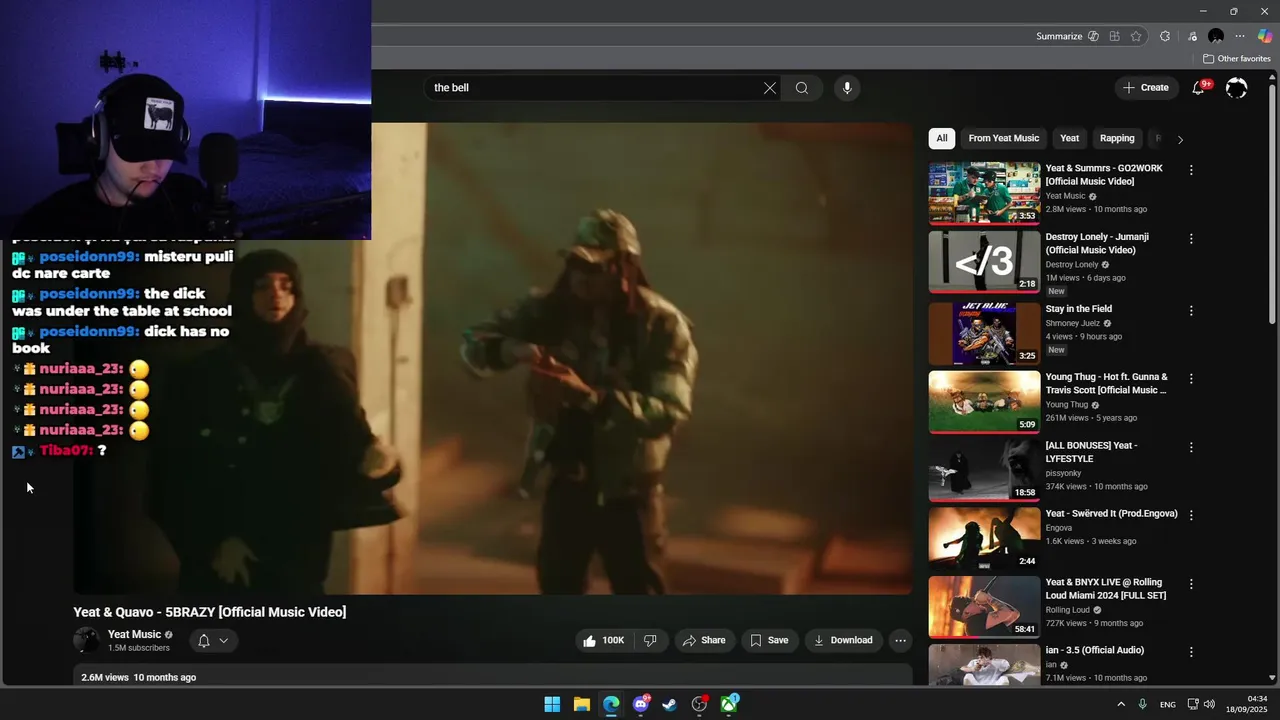Image resolution: width=1280 pixels, height=720 pixels.
Task: Select the All filter chip
Action: pos(942,138)
